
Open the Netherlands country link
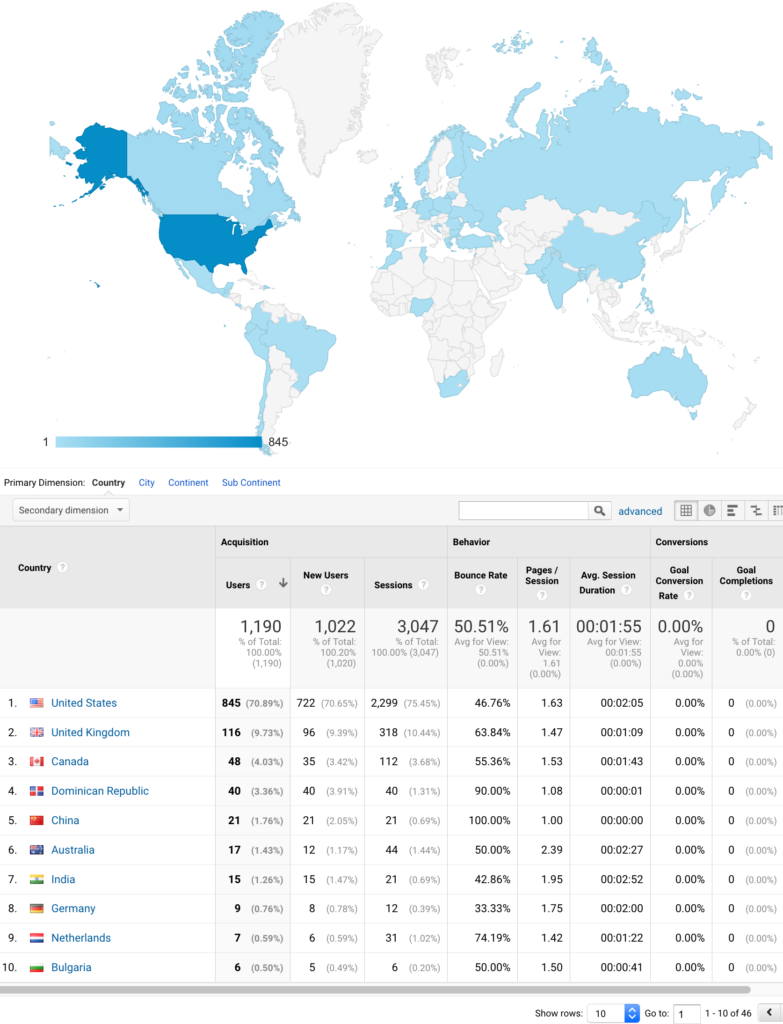81,938
